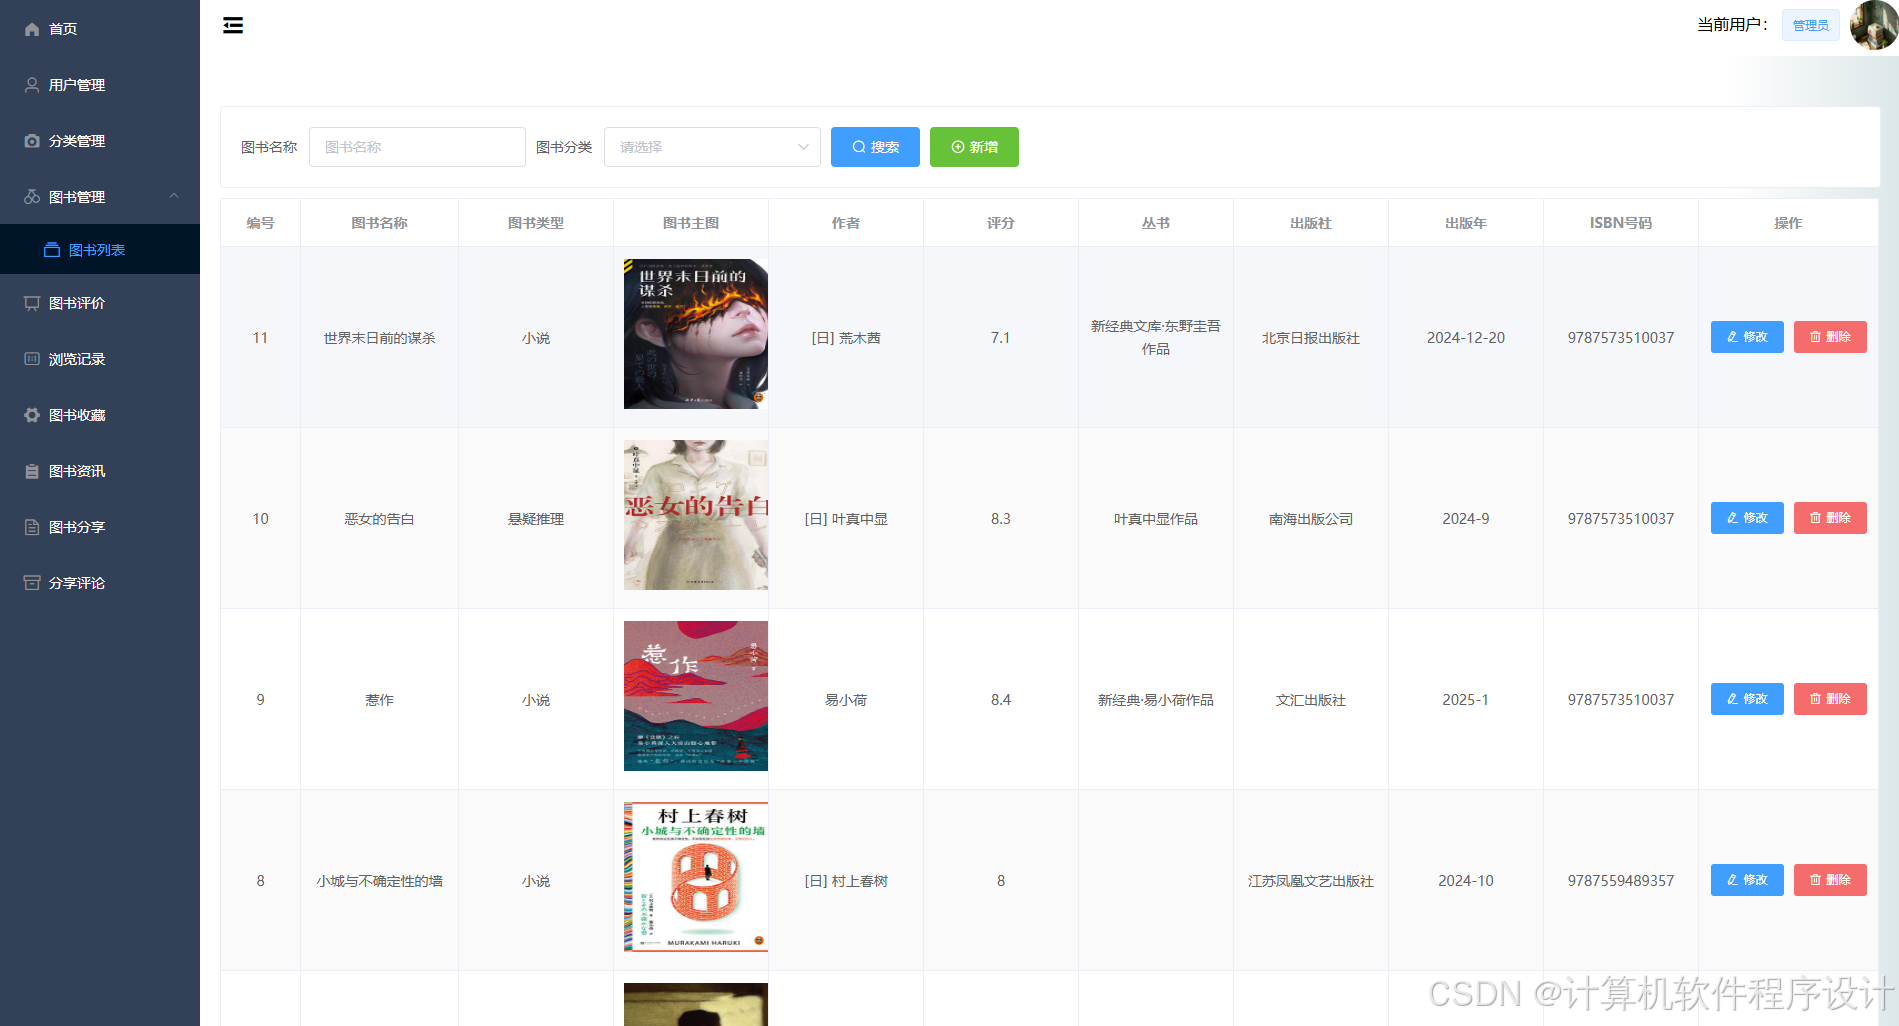Select 图书列表 submenu item
The image size is (1899, 1026).
point(100,250)
